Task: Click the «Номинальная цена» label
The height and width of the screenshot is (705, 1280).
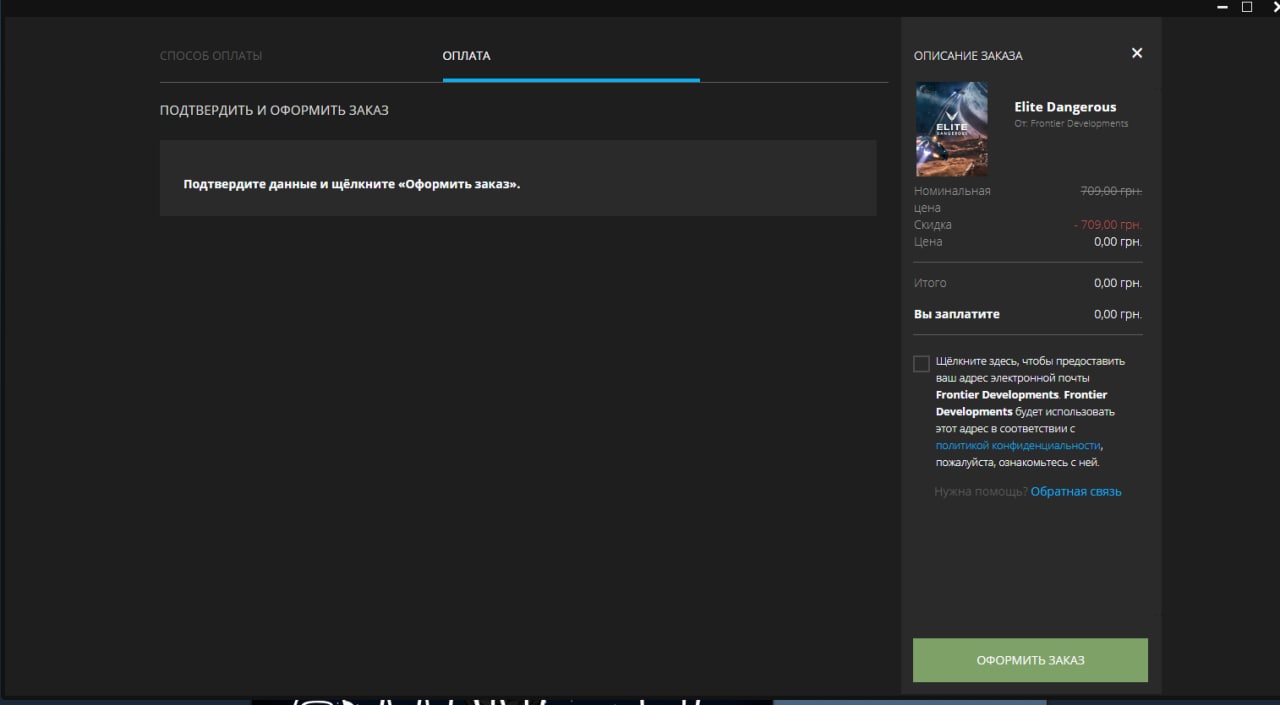Action: (x=952, y=199)
